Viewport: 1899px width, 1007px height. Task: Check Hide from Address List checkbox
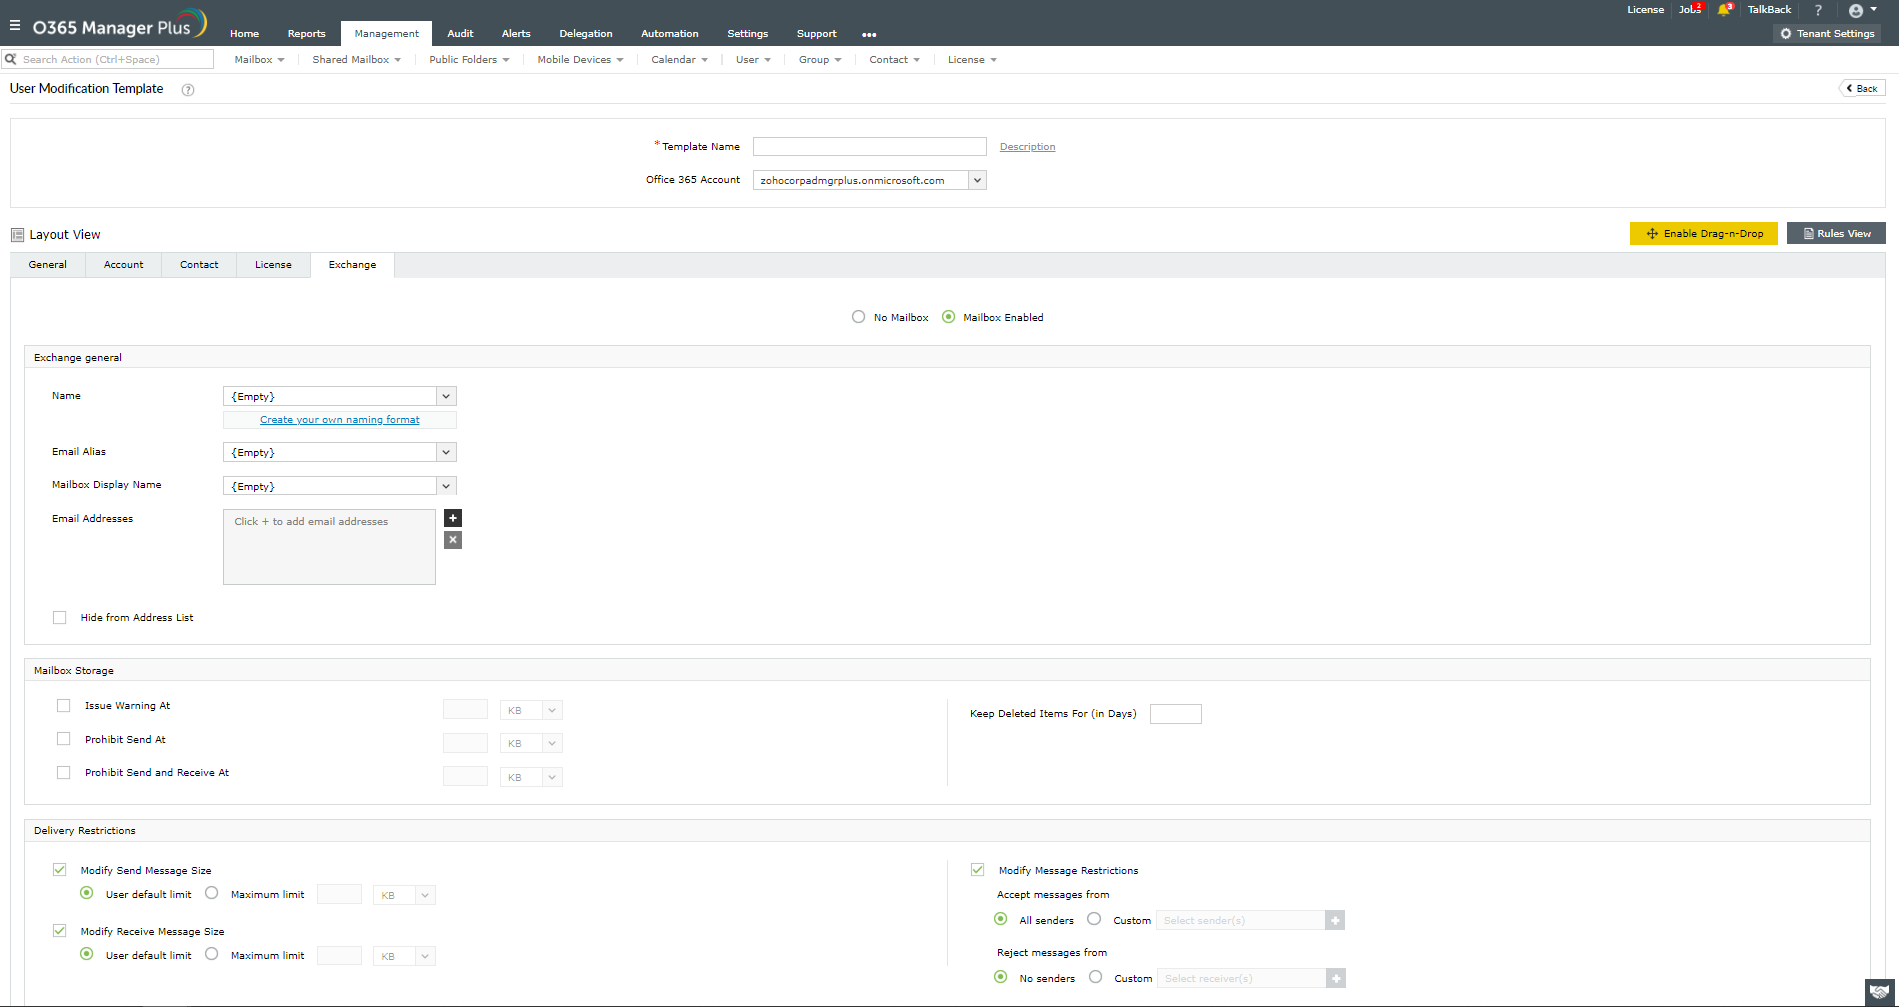(x=60, y=618)
